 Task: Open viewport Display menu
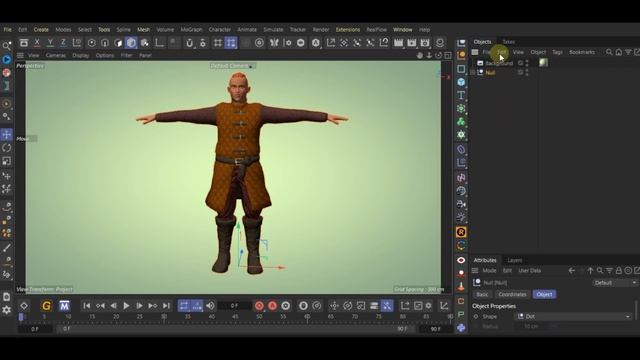pos(80,55)
